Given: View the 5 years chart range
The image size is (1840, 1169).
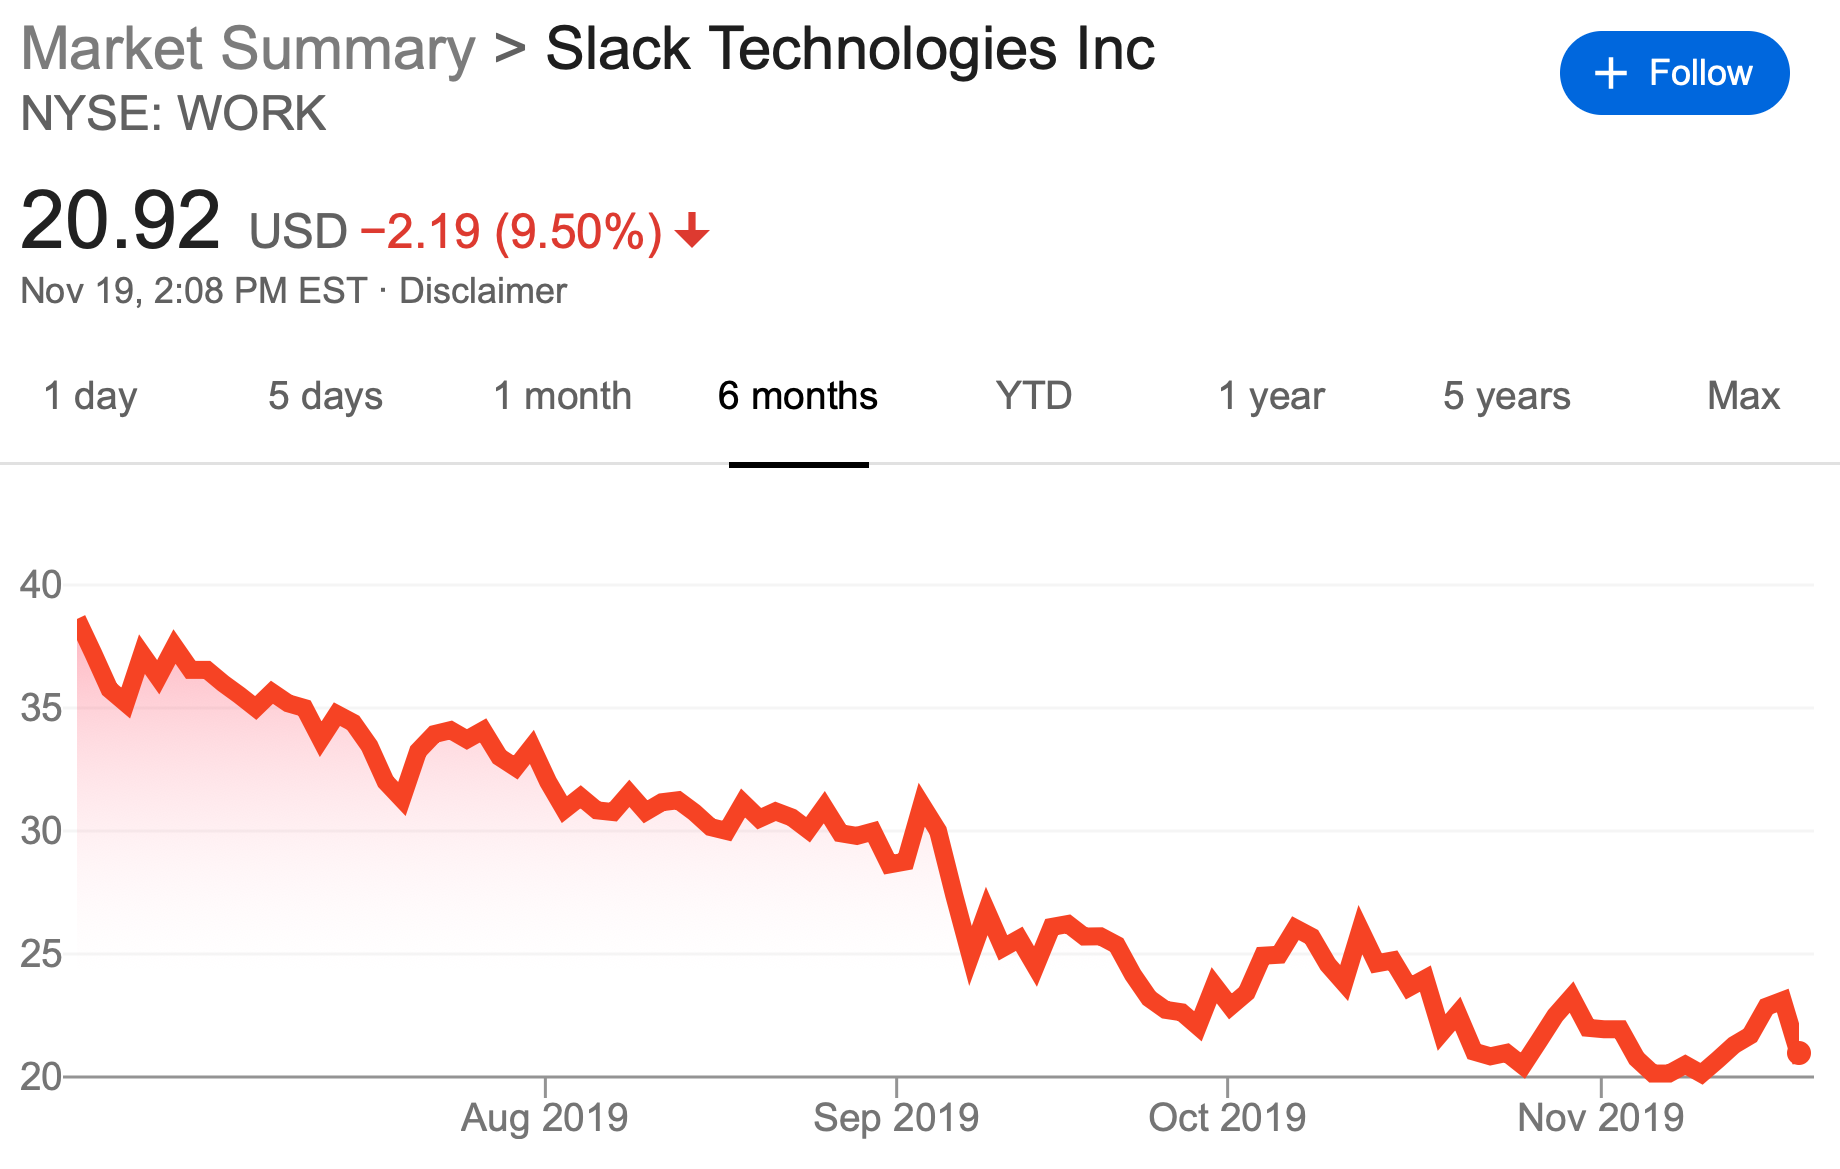Looking at the screenshot, I should click(1506, 396).
